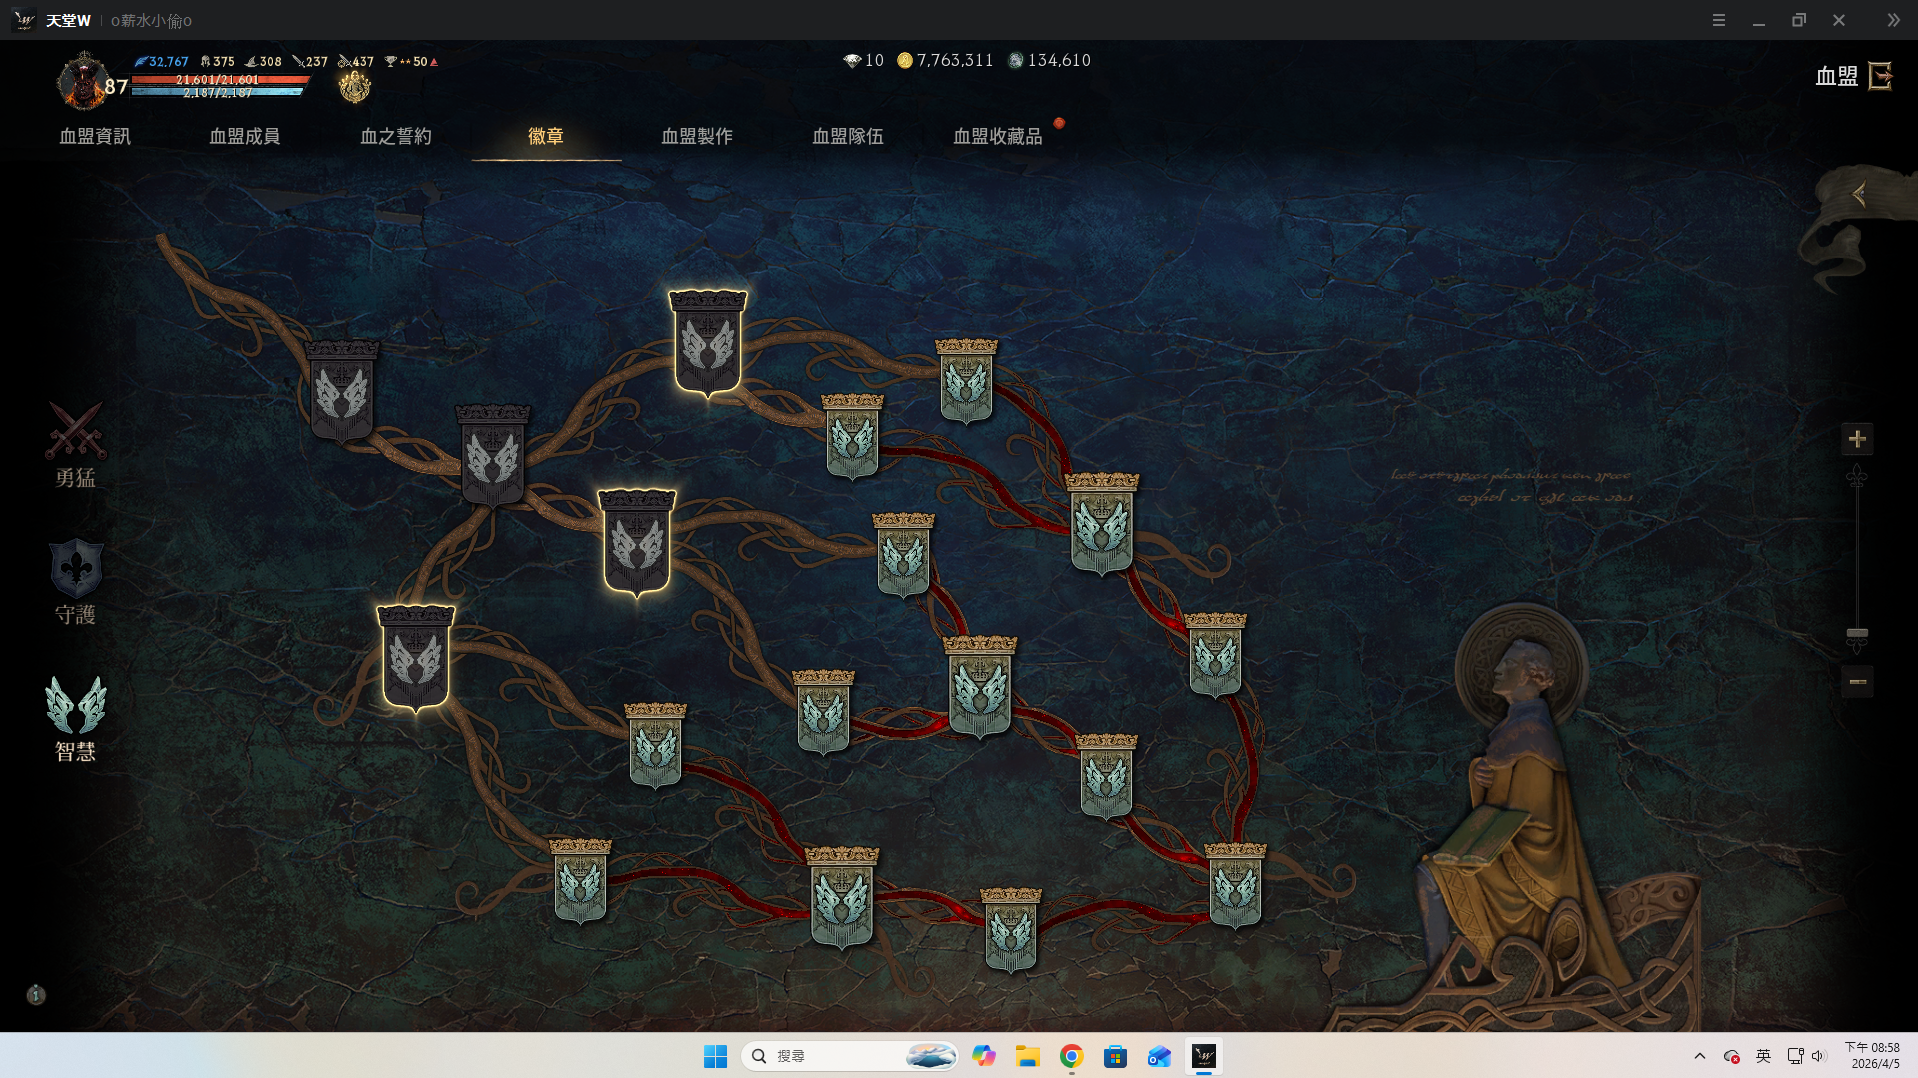The height and width of the screenshot is (1078, 1918).
Task: Click the 血盟 exit door icon
Action: [1880, 76]
